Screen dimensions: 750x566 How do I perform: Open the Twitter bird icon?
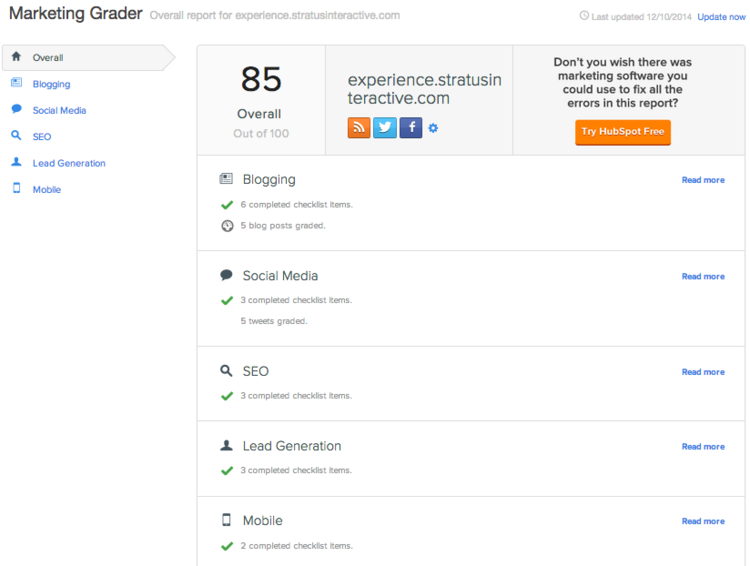[385, 128]
